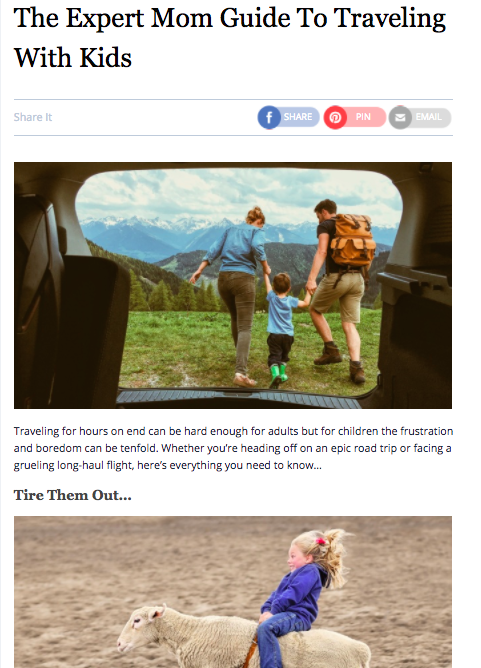This screenshot has width=481, height=668.
Task: Click the child in green boots
Action: 281,330
